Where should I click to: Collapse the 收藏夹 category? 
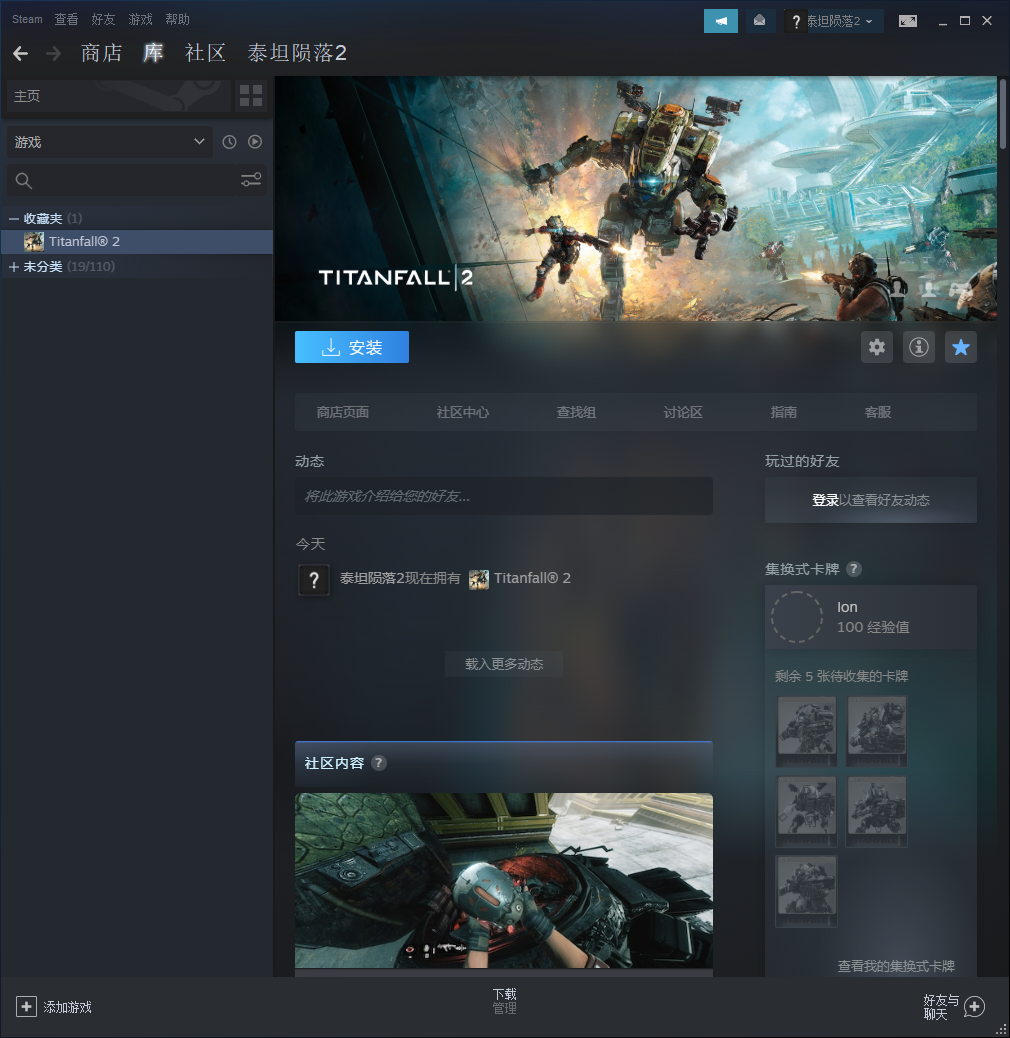click(14, 218)
